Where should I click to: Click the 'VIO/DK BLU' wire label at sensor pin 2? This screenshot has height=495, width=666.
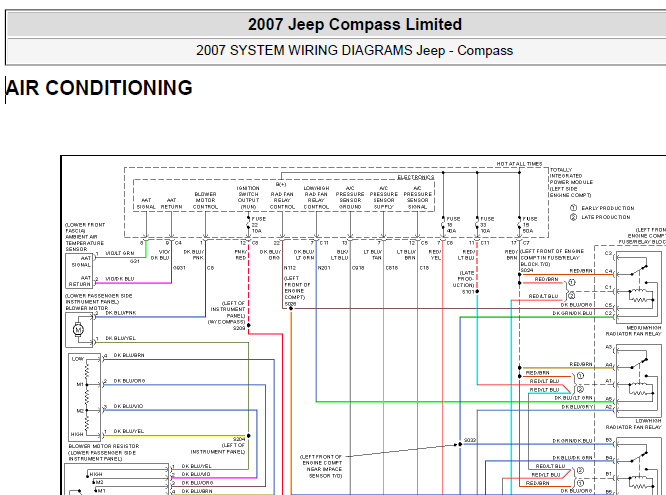(x=120, y=279)
